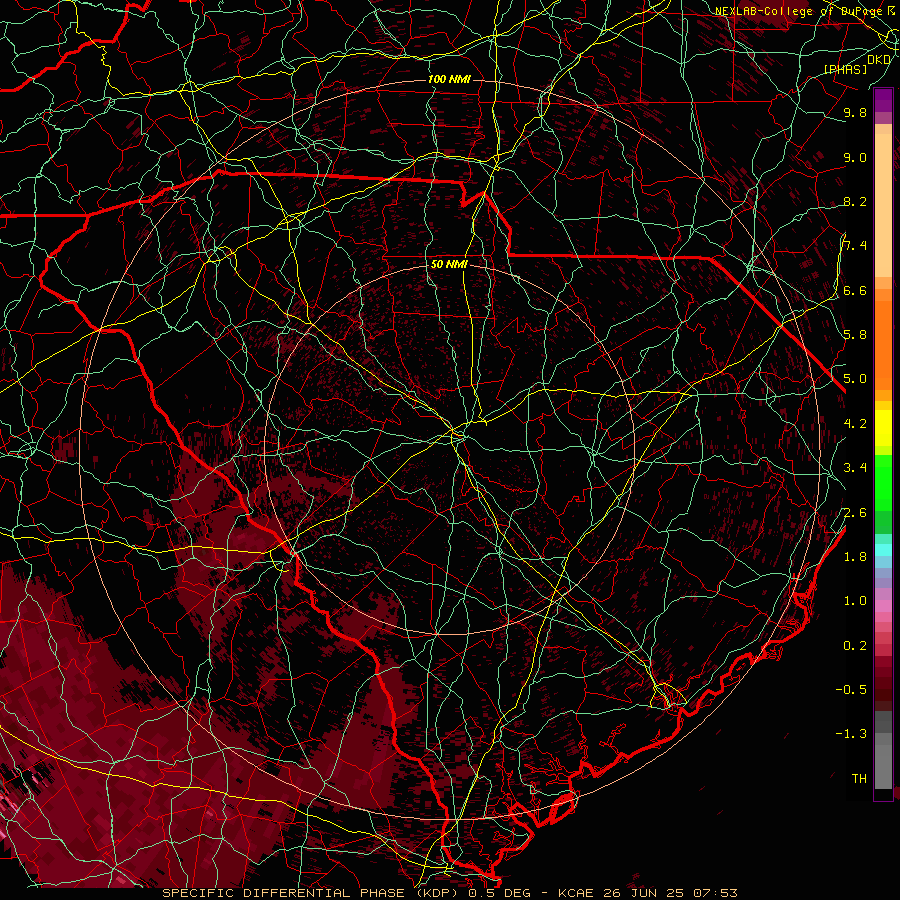This screenshot has height=900, width=900.
Task: Click the 5.0 legend value
Action: click(x=855, y=379)
